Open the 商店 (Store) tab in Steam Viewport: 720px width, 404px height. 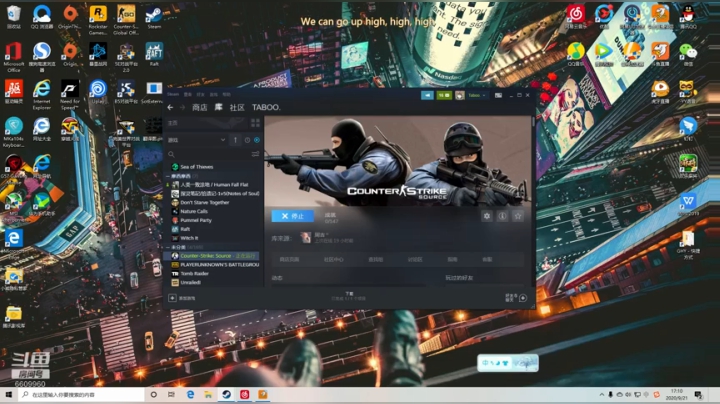coord(199,107)
